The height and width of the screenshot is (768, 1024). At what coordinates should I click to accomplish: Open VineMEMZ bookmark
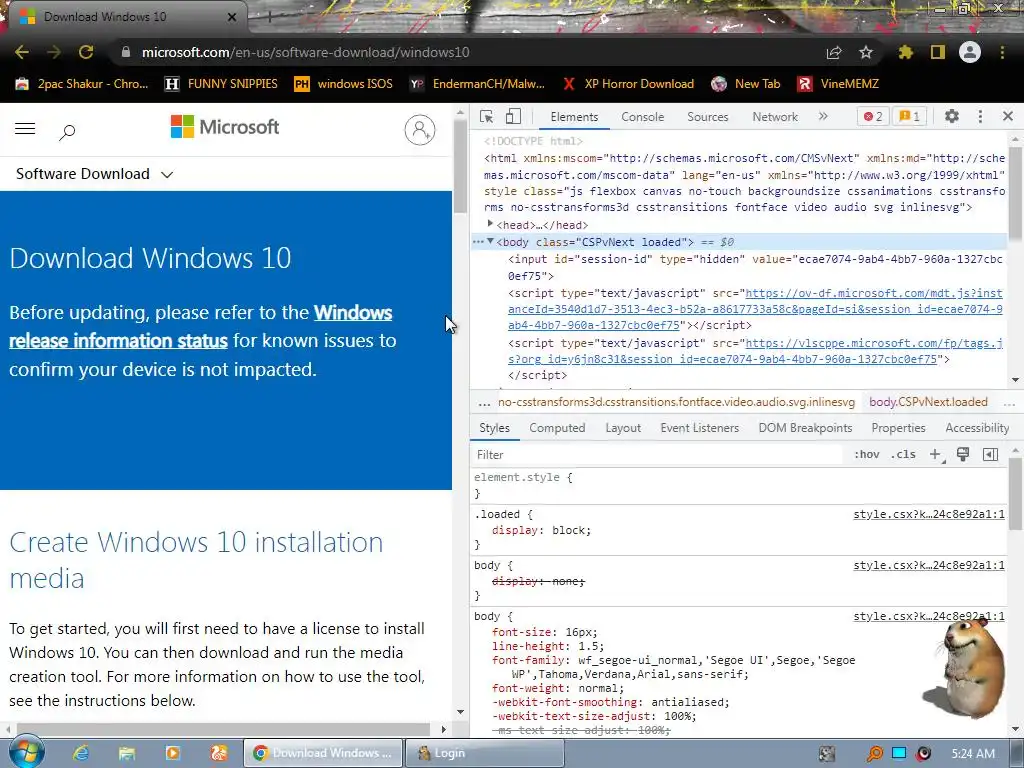tap(838, 84)
